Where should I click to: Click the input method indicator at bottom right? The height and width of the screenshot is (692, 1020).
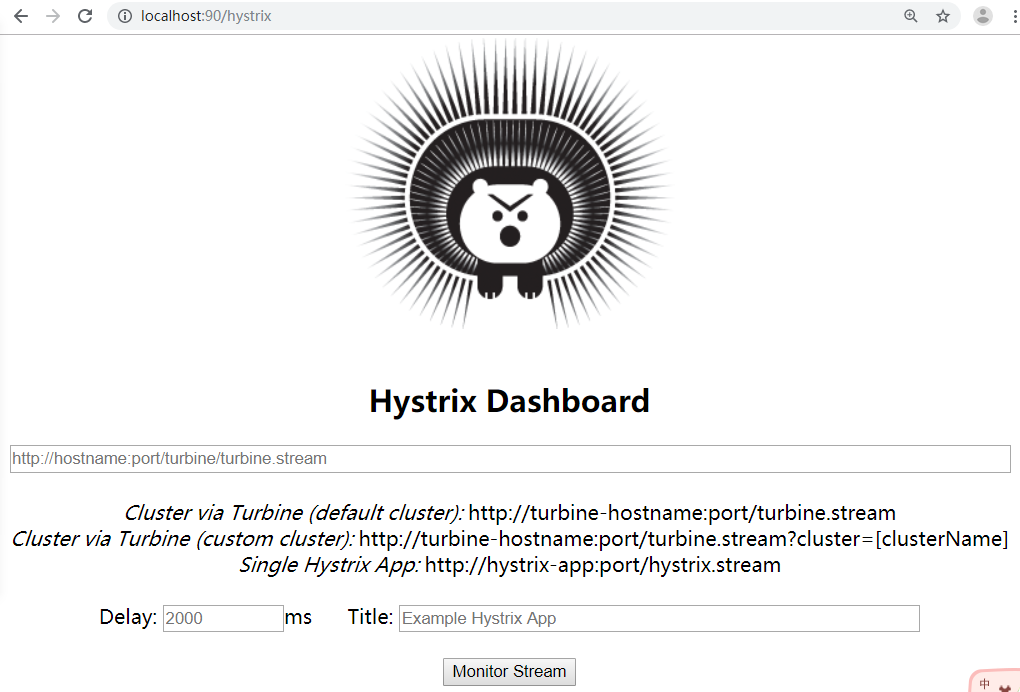click(x=995, y=682)
